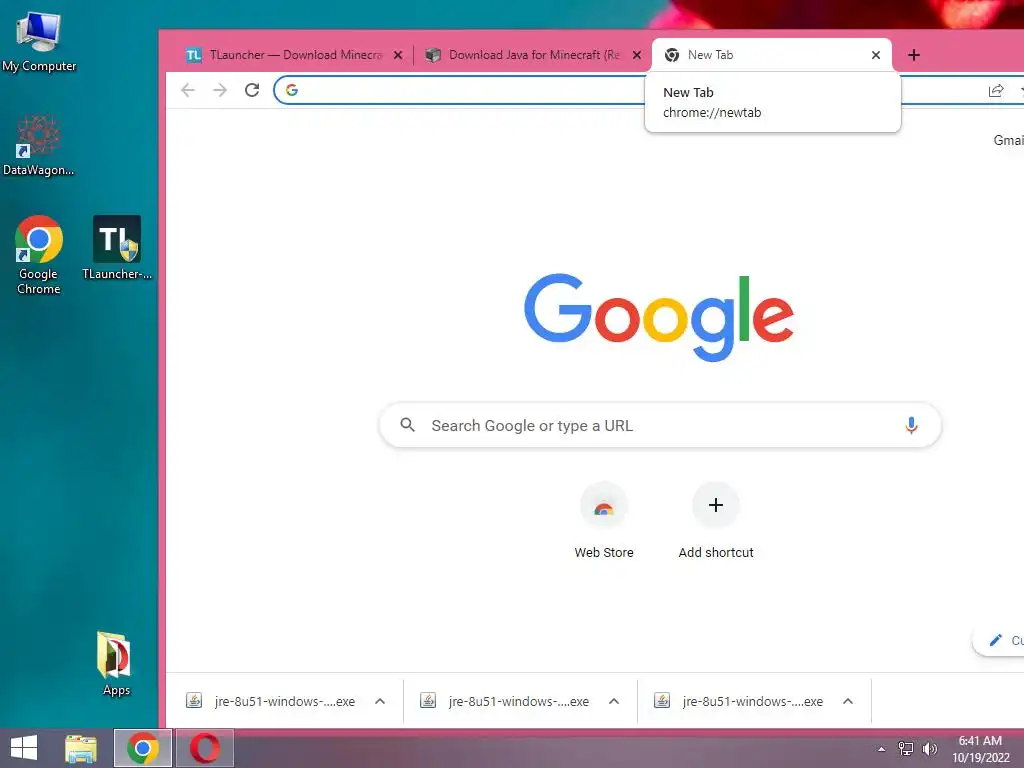Close the TLauncher tab
The width and height of the screenshot is (1024, 768).
(398, 55)
